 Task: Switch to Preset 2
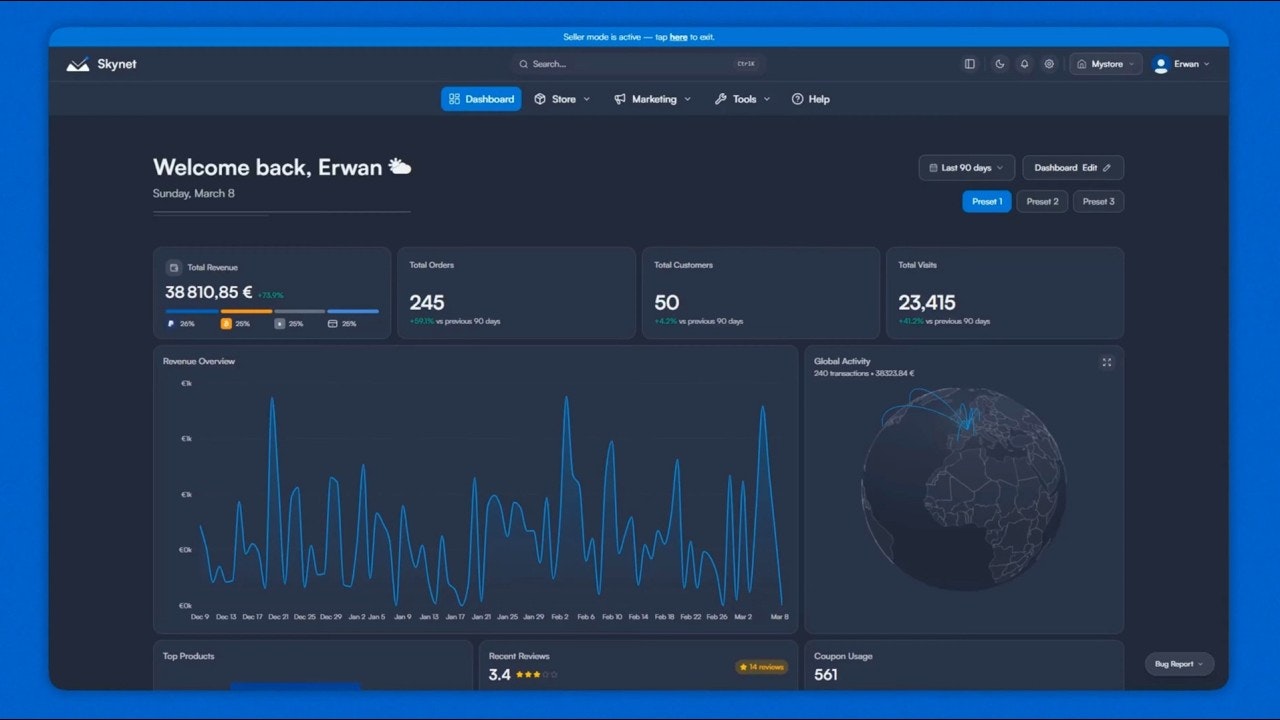point(1042,201)
